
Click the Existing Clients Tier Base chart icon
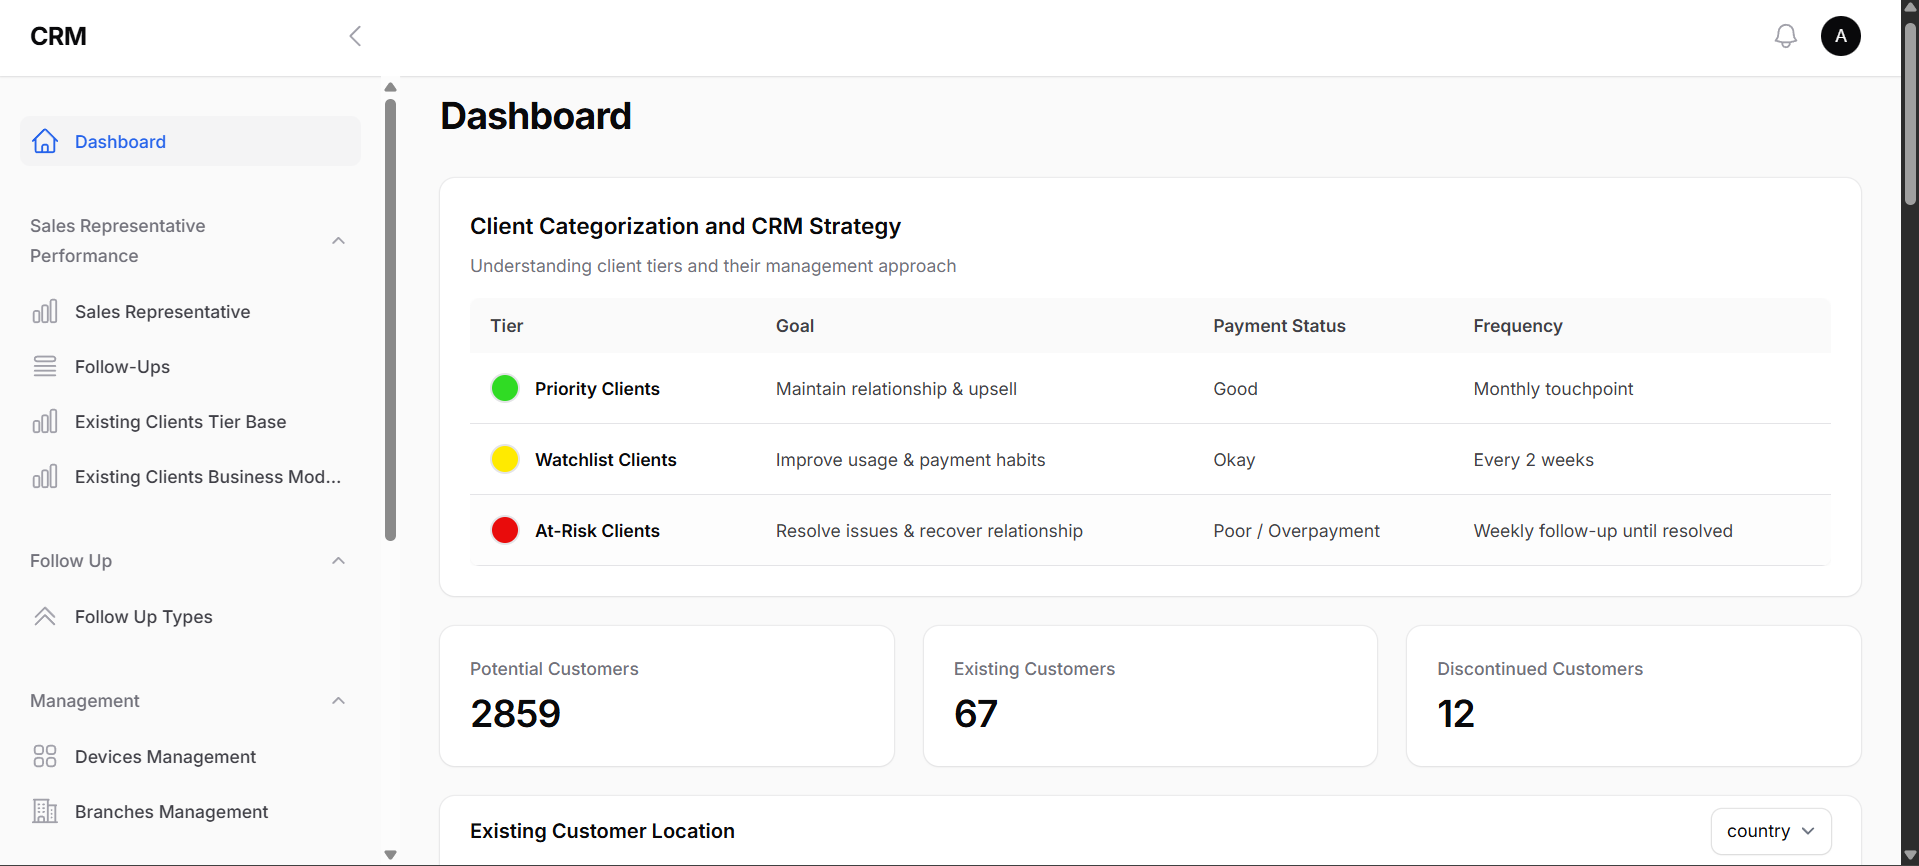tap(45, 421)
